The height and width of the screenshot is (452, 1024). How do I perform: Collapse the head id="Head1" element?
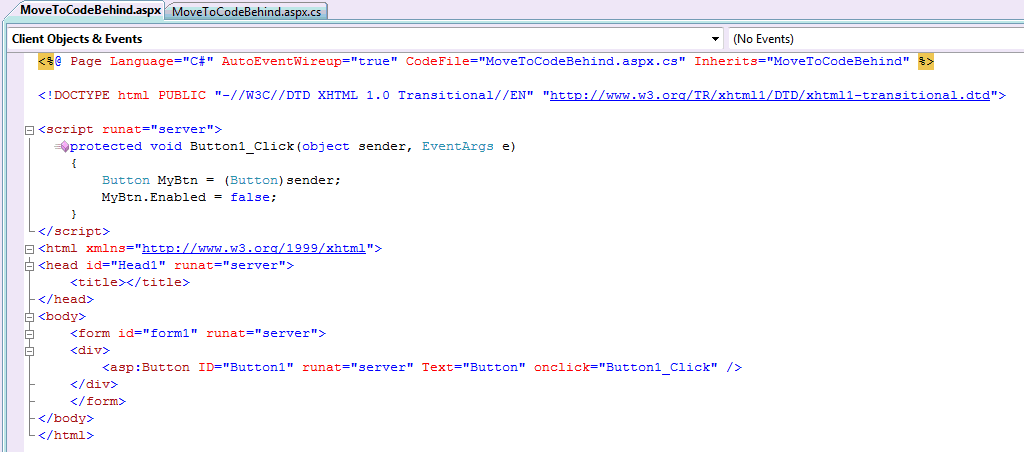click(29, 265)
